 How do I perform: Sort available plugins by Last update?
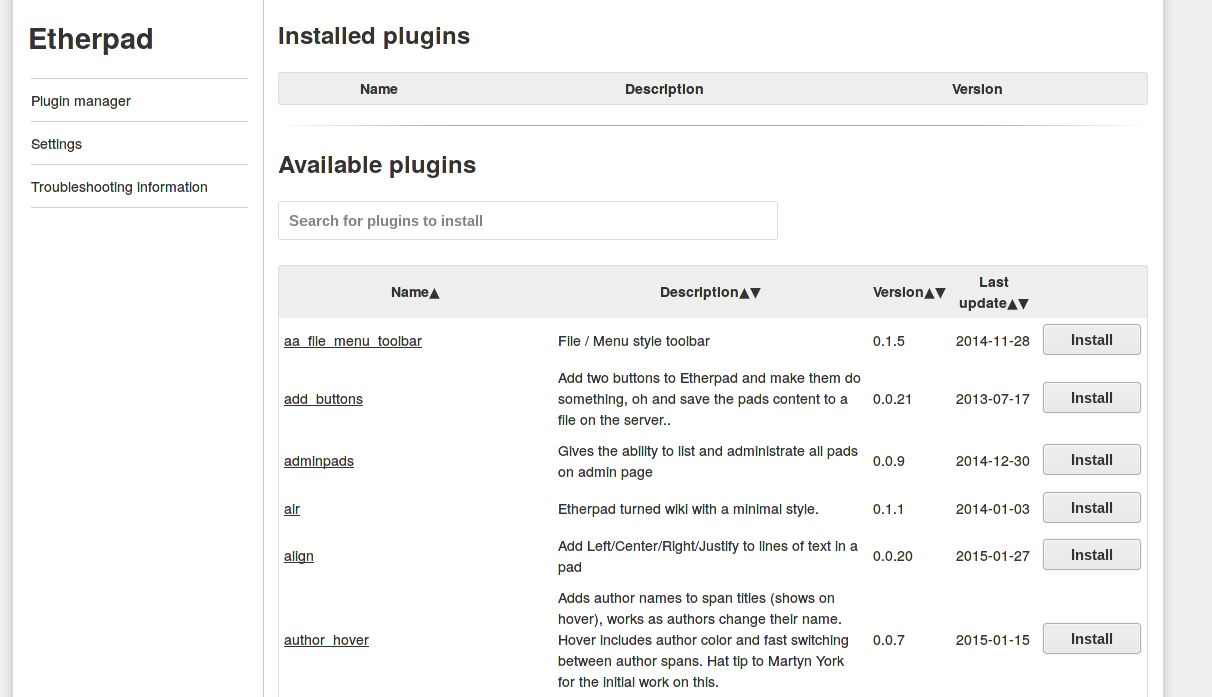[994, 293]
